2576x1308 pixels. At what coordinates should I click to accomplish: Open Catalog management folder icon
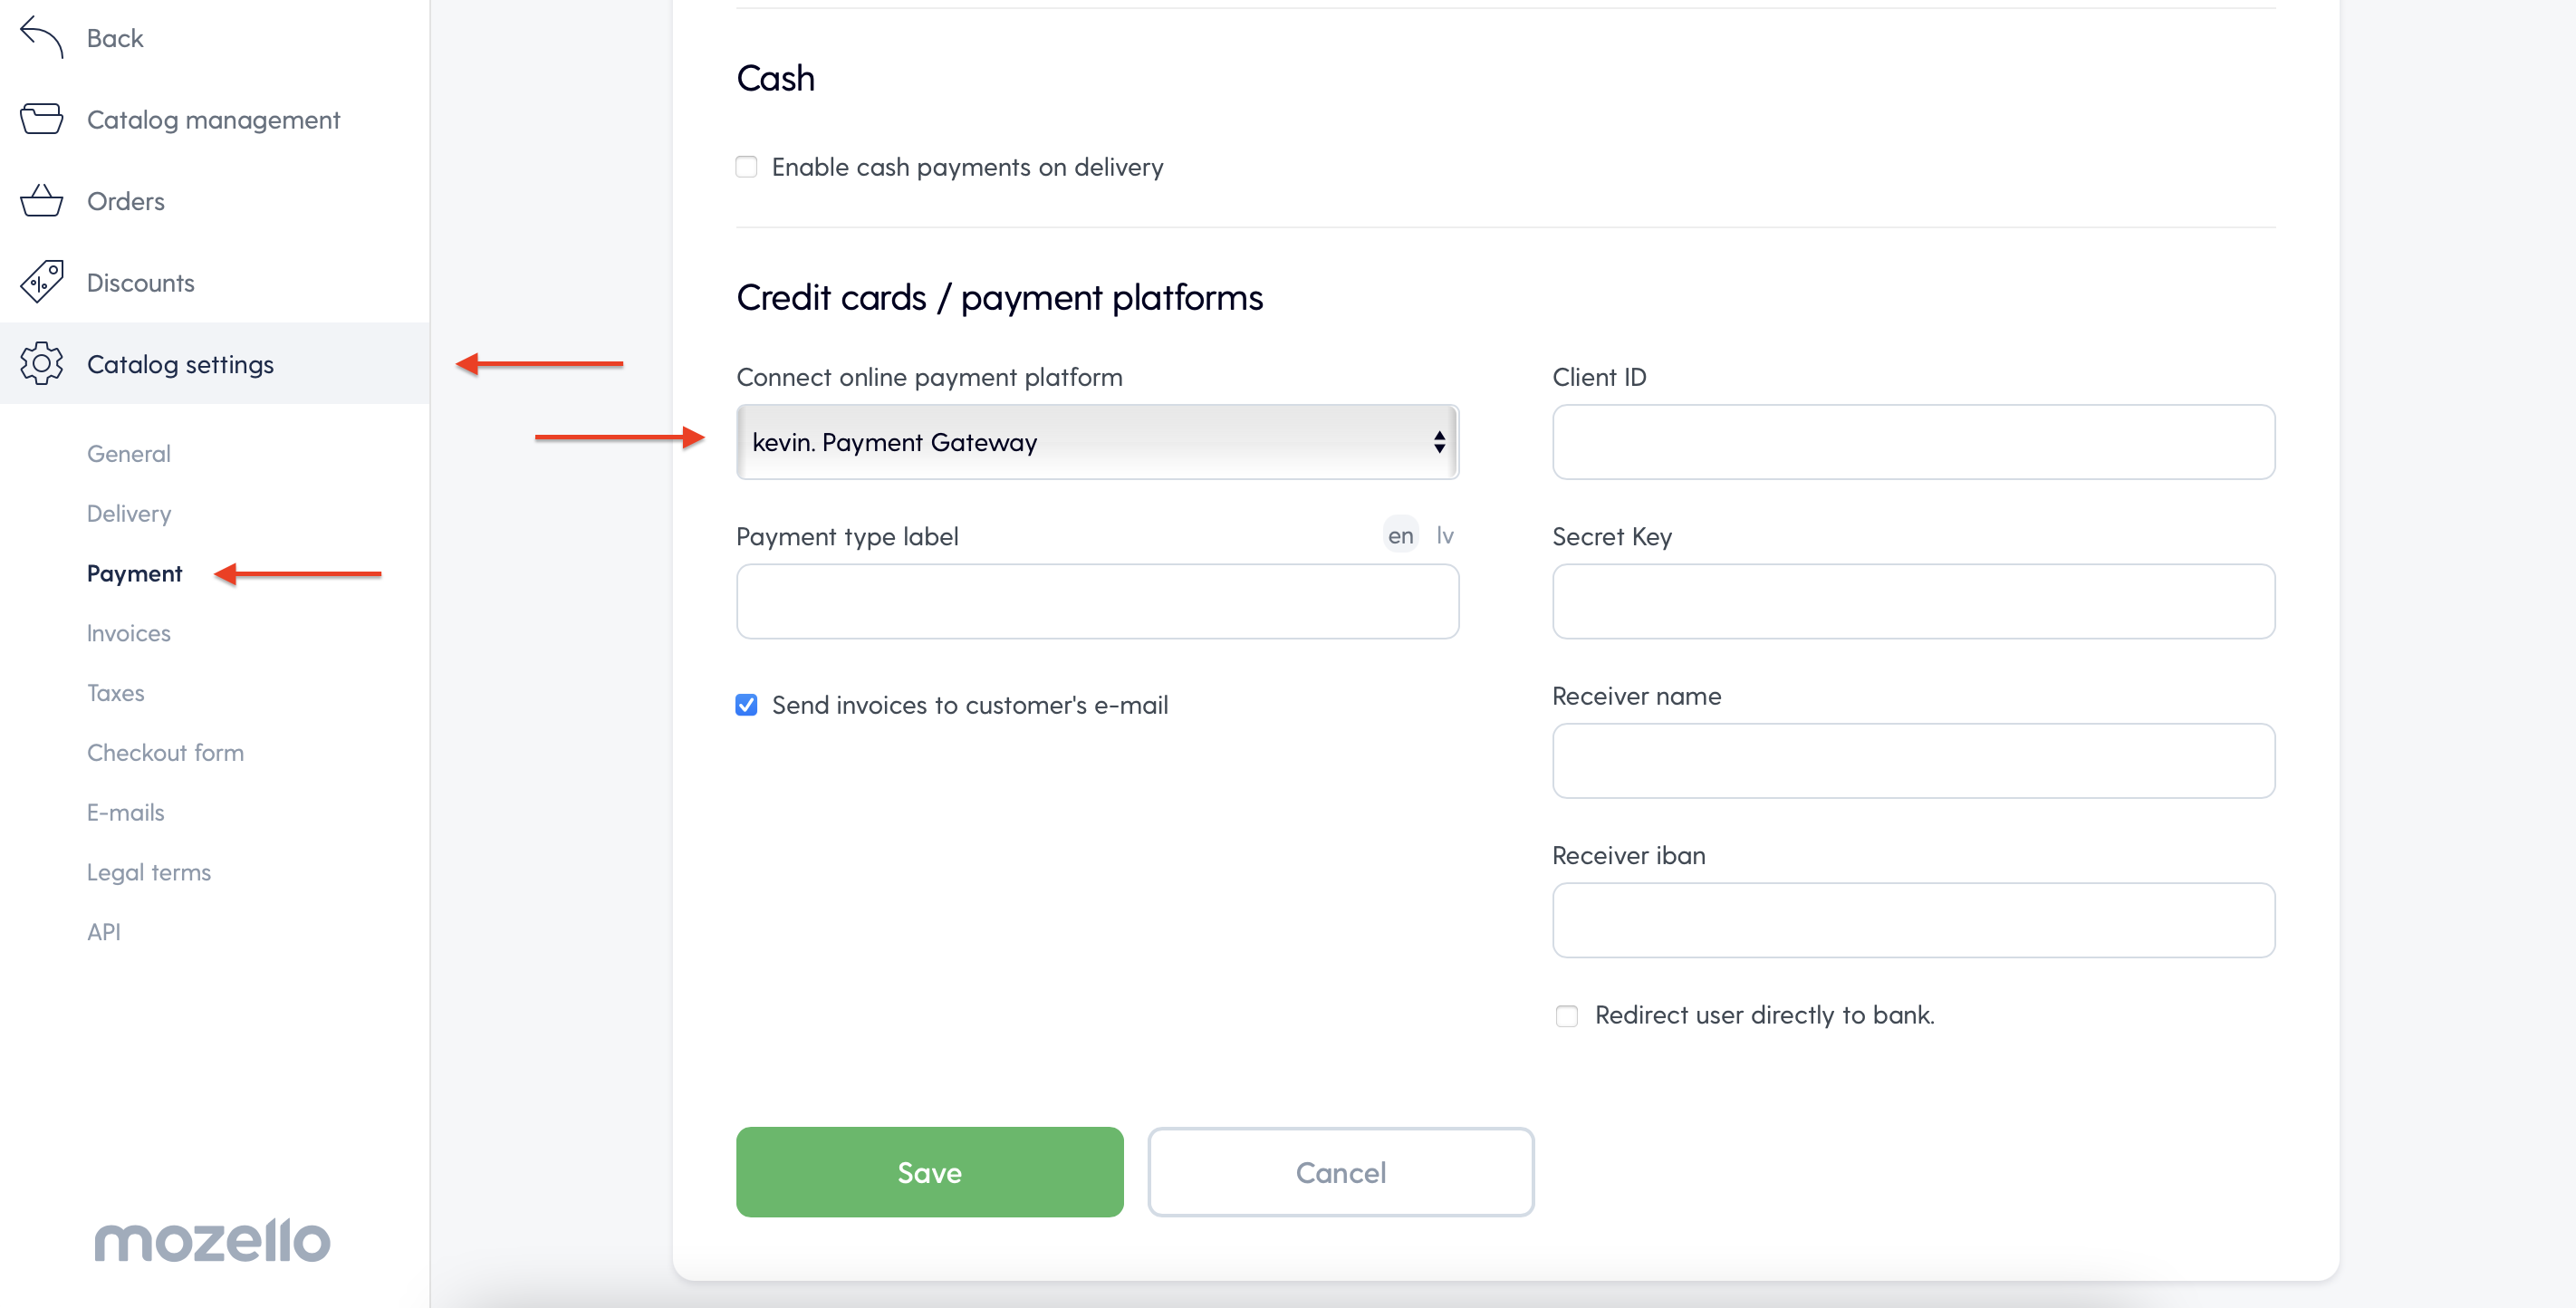tap(41, 119)
